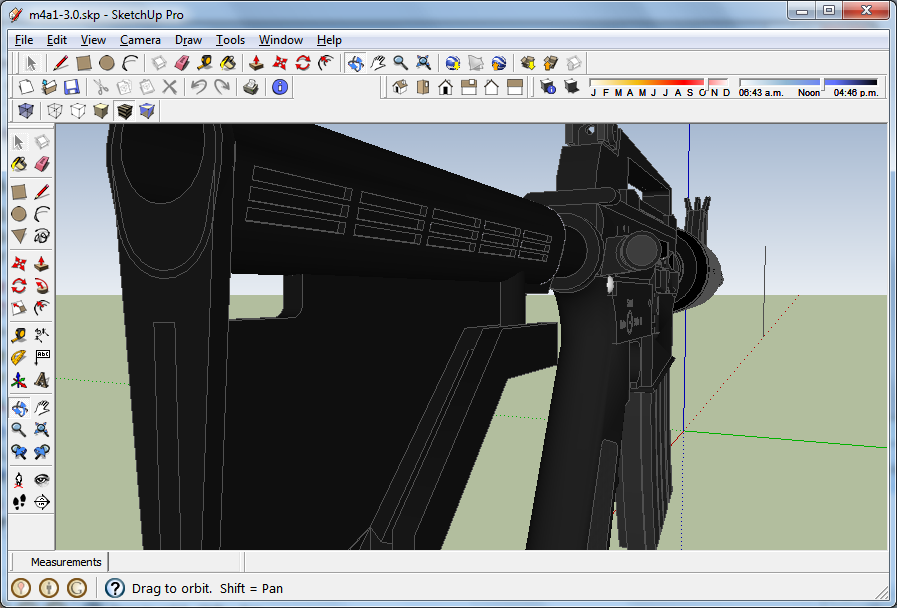
Task: Open the File menu
Action: coord(24,40)
